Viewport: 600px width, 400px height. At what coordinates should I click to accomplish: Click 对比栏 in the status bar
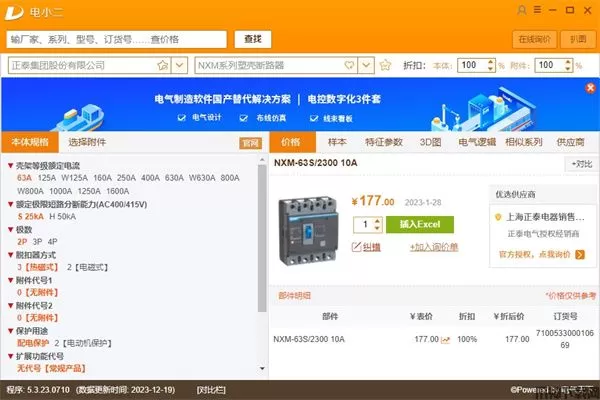pos(211,390)
